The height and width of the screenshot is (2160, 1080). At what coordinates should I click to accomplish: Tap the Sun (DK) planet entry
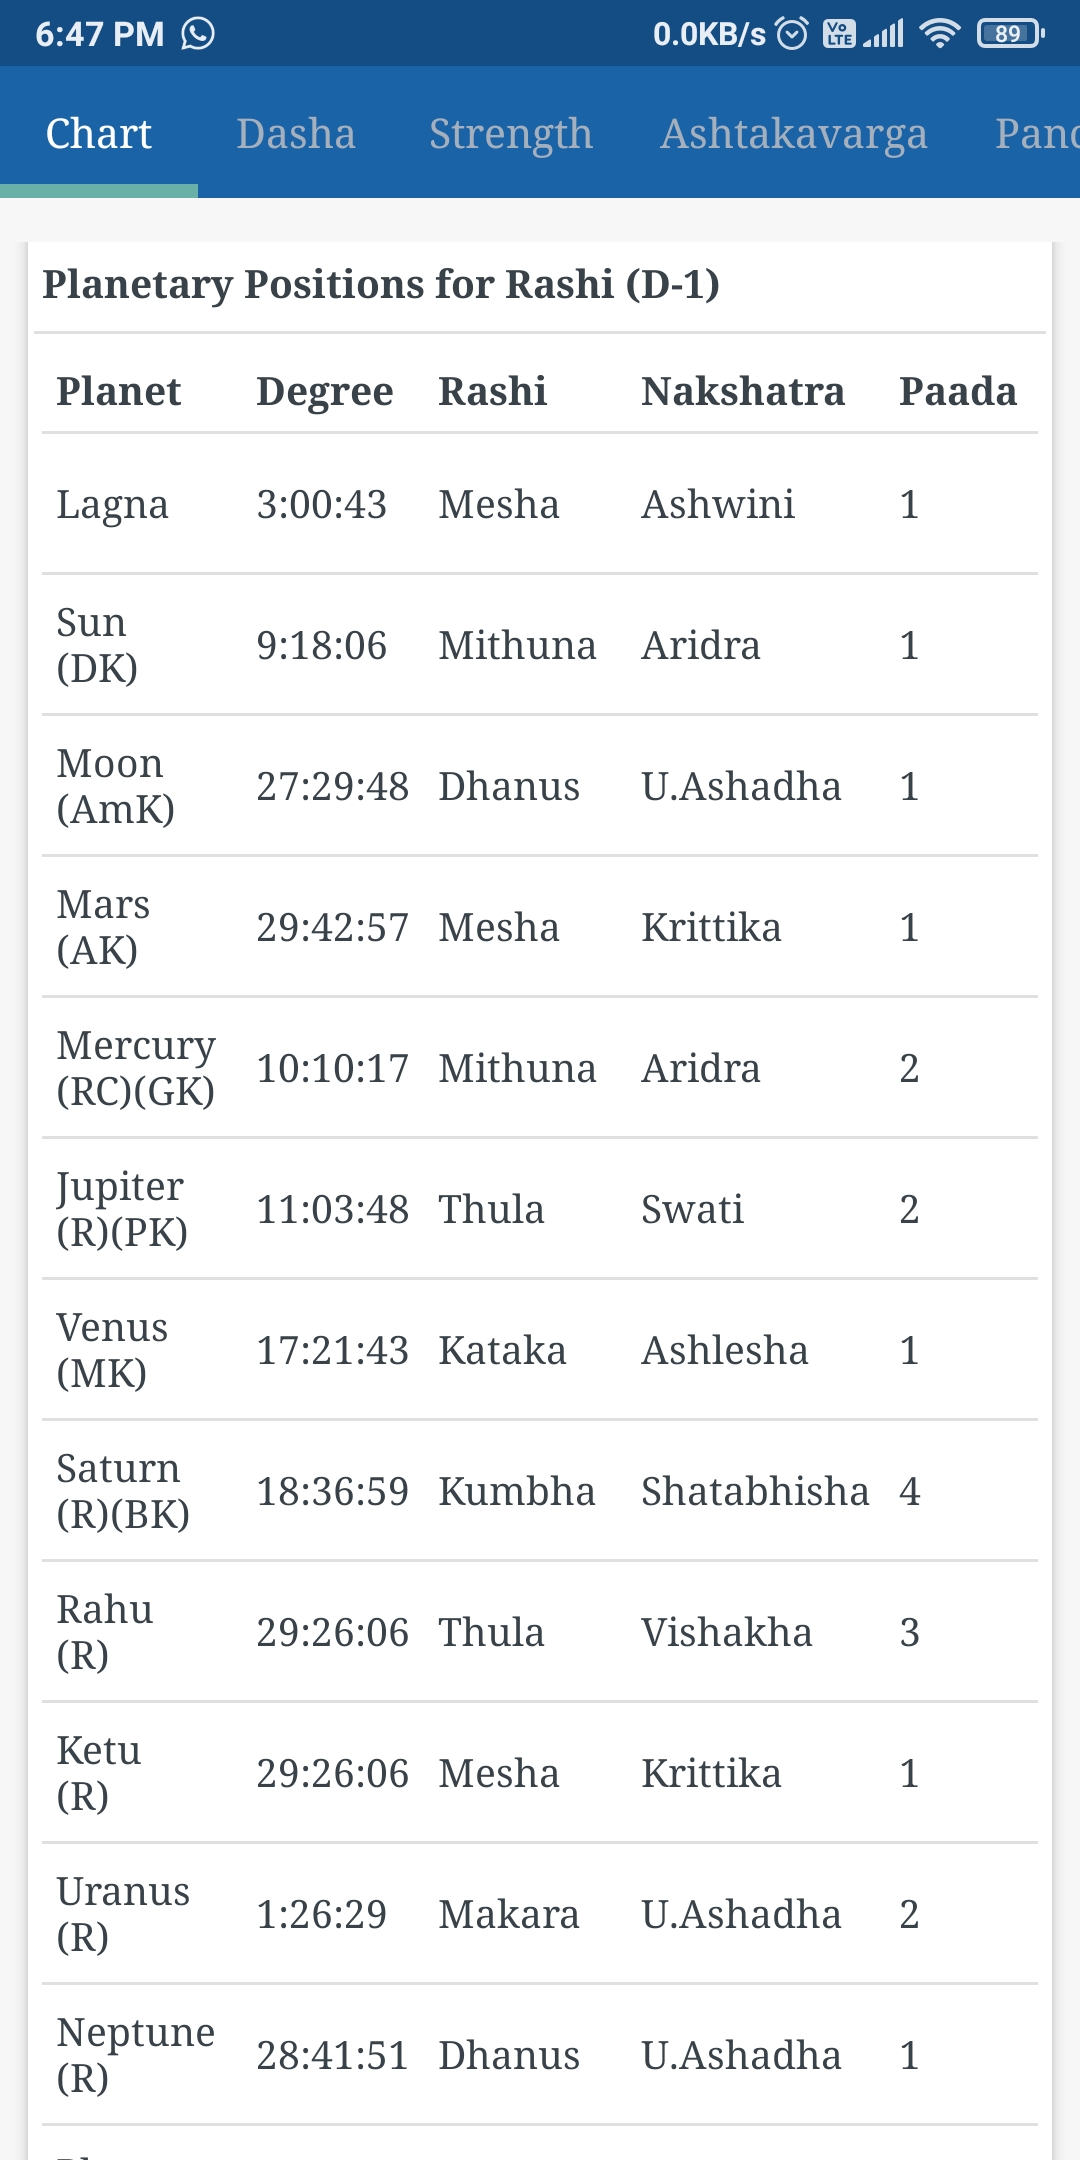pyautogui.click(x=97, y=645)
